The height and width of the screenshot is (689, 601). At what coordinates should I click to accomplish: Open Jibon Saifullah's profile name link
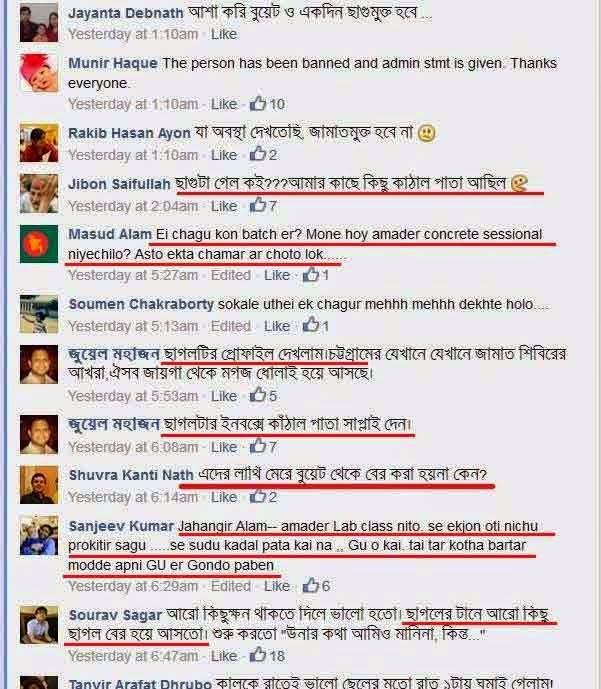tap(119, 184)
